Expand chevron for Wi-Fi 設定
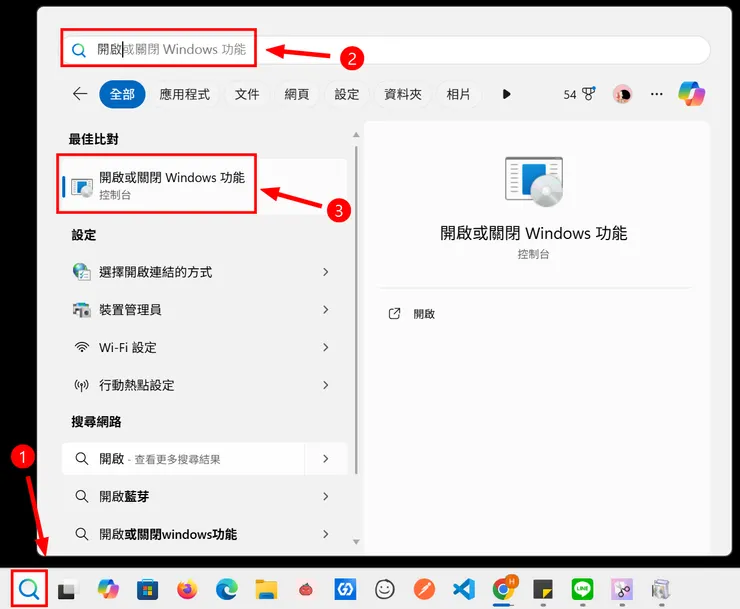This screenshot has height=609, width=740. pos(326,347)
